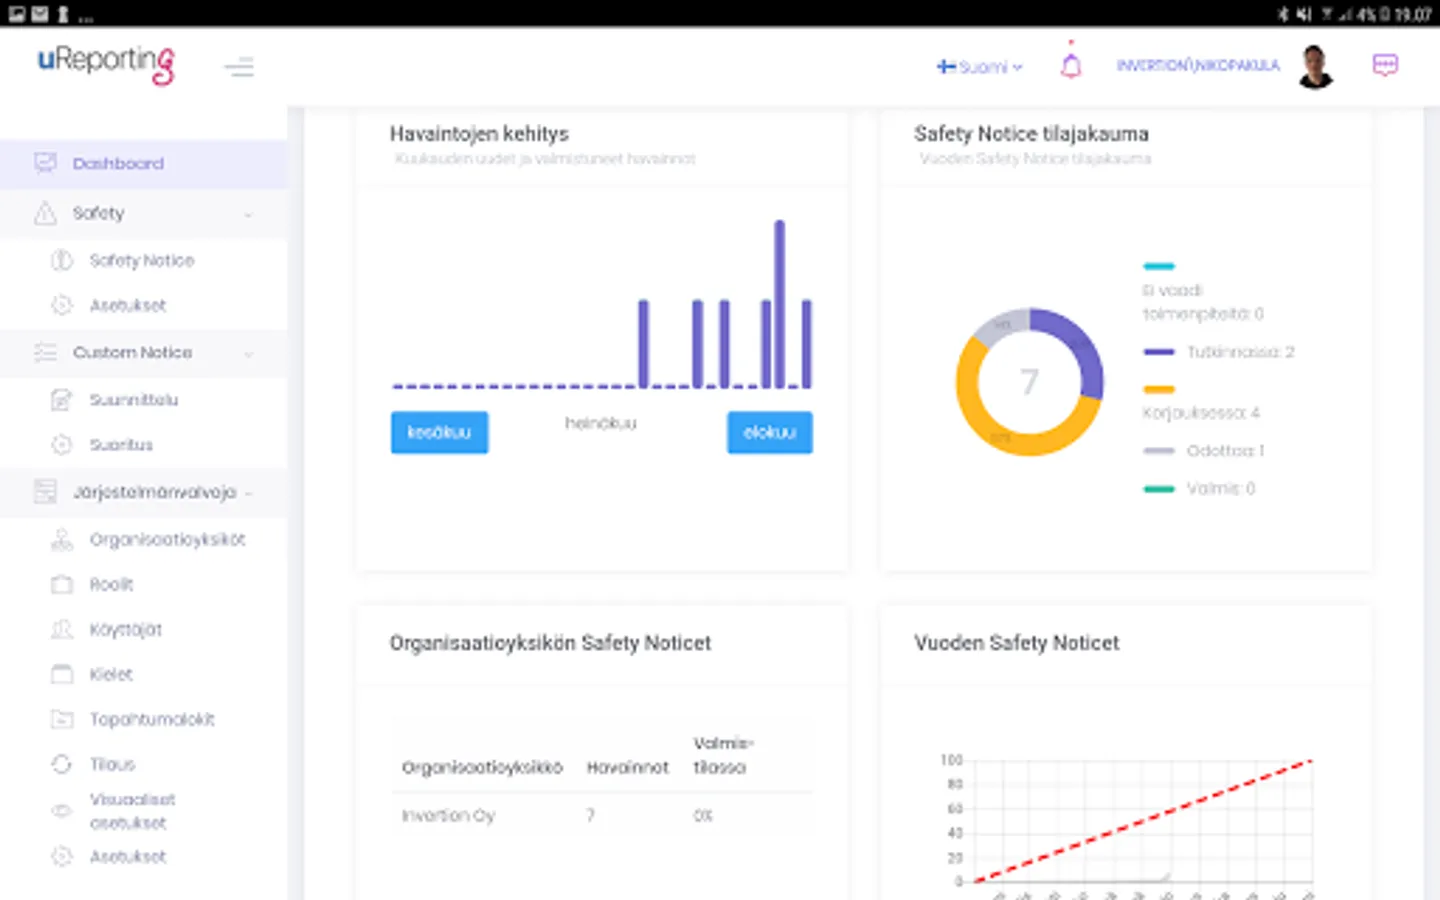The width and height of the screenshot is (1440, 900).
Task: Open Organisaatioyksiköt in the sidebar
Action: tap(167, 540)
